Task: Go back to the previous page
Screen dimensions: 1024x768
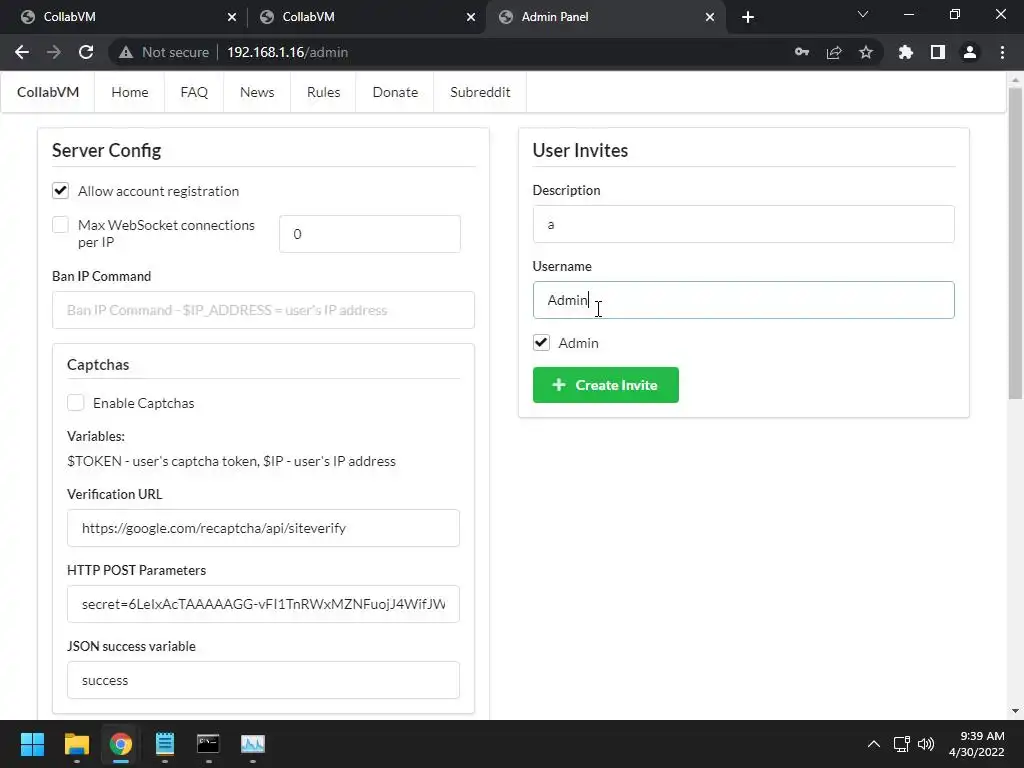Action: [x=22, y=52]
